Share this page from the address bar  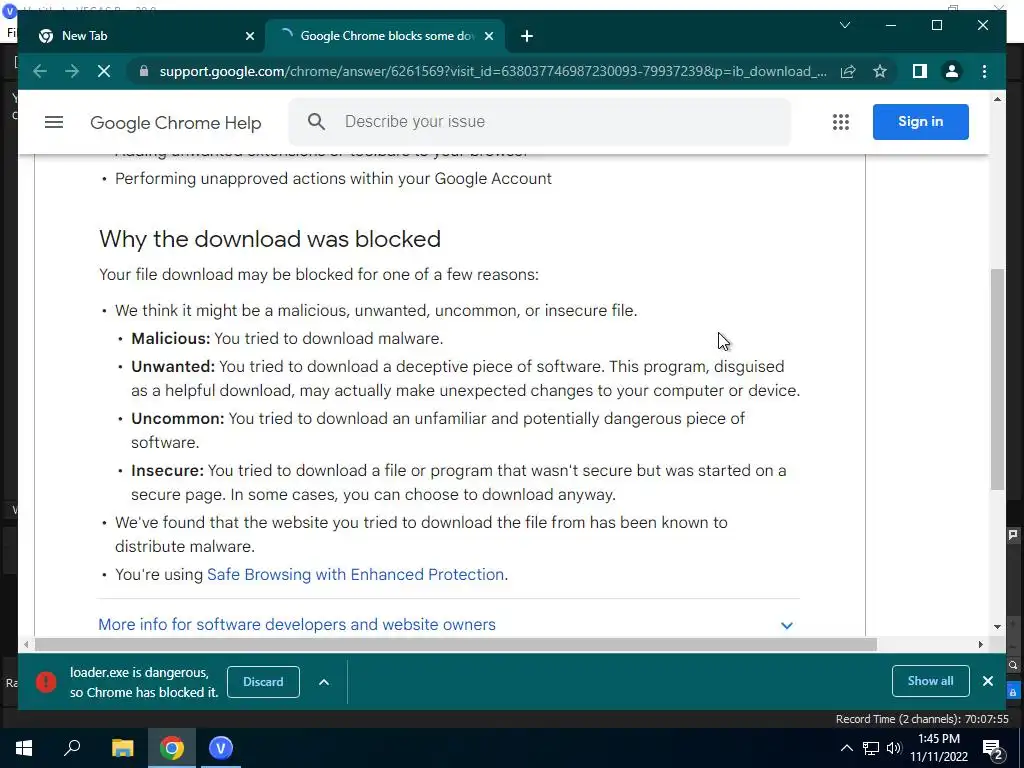(x=848, y=71)
